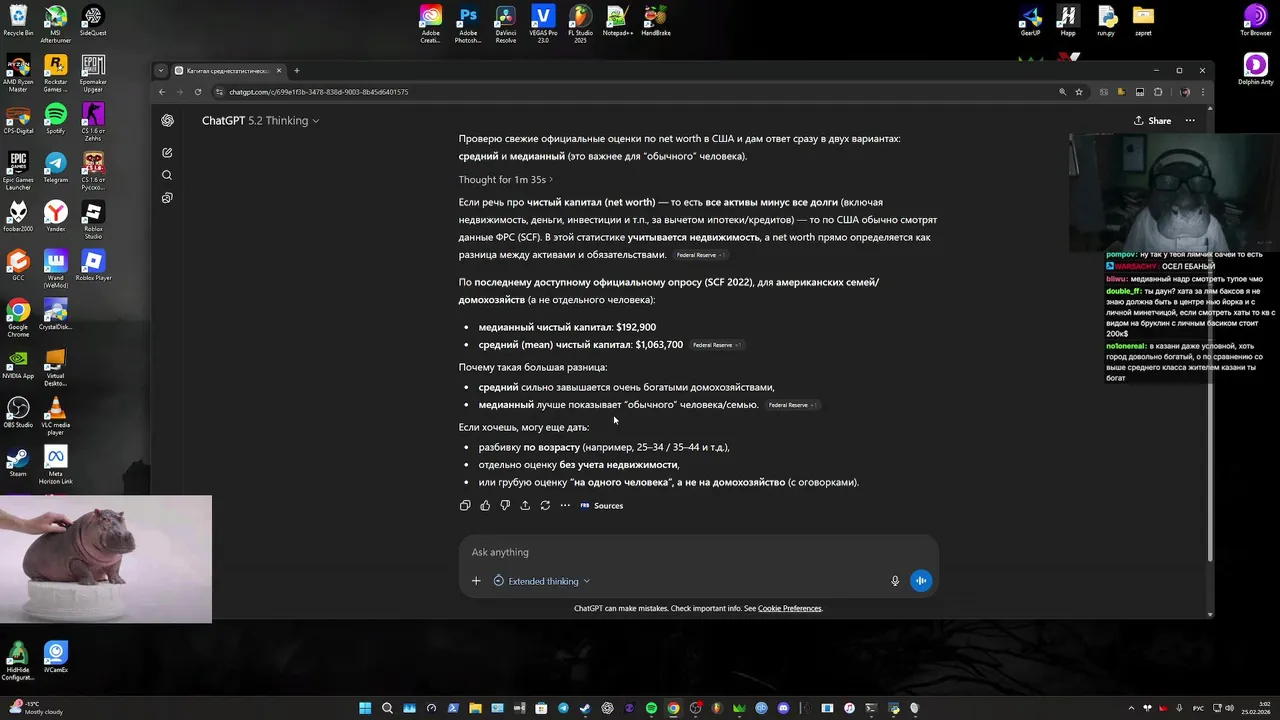
Task: Show hidden system tray icons
Action: tap(1131, 708)
